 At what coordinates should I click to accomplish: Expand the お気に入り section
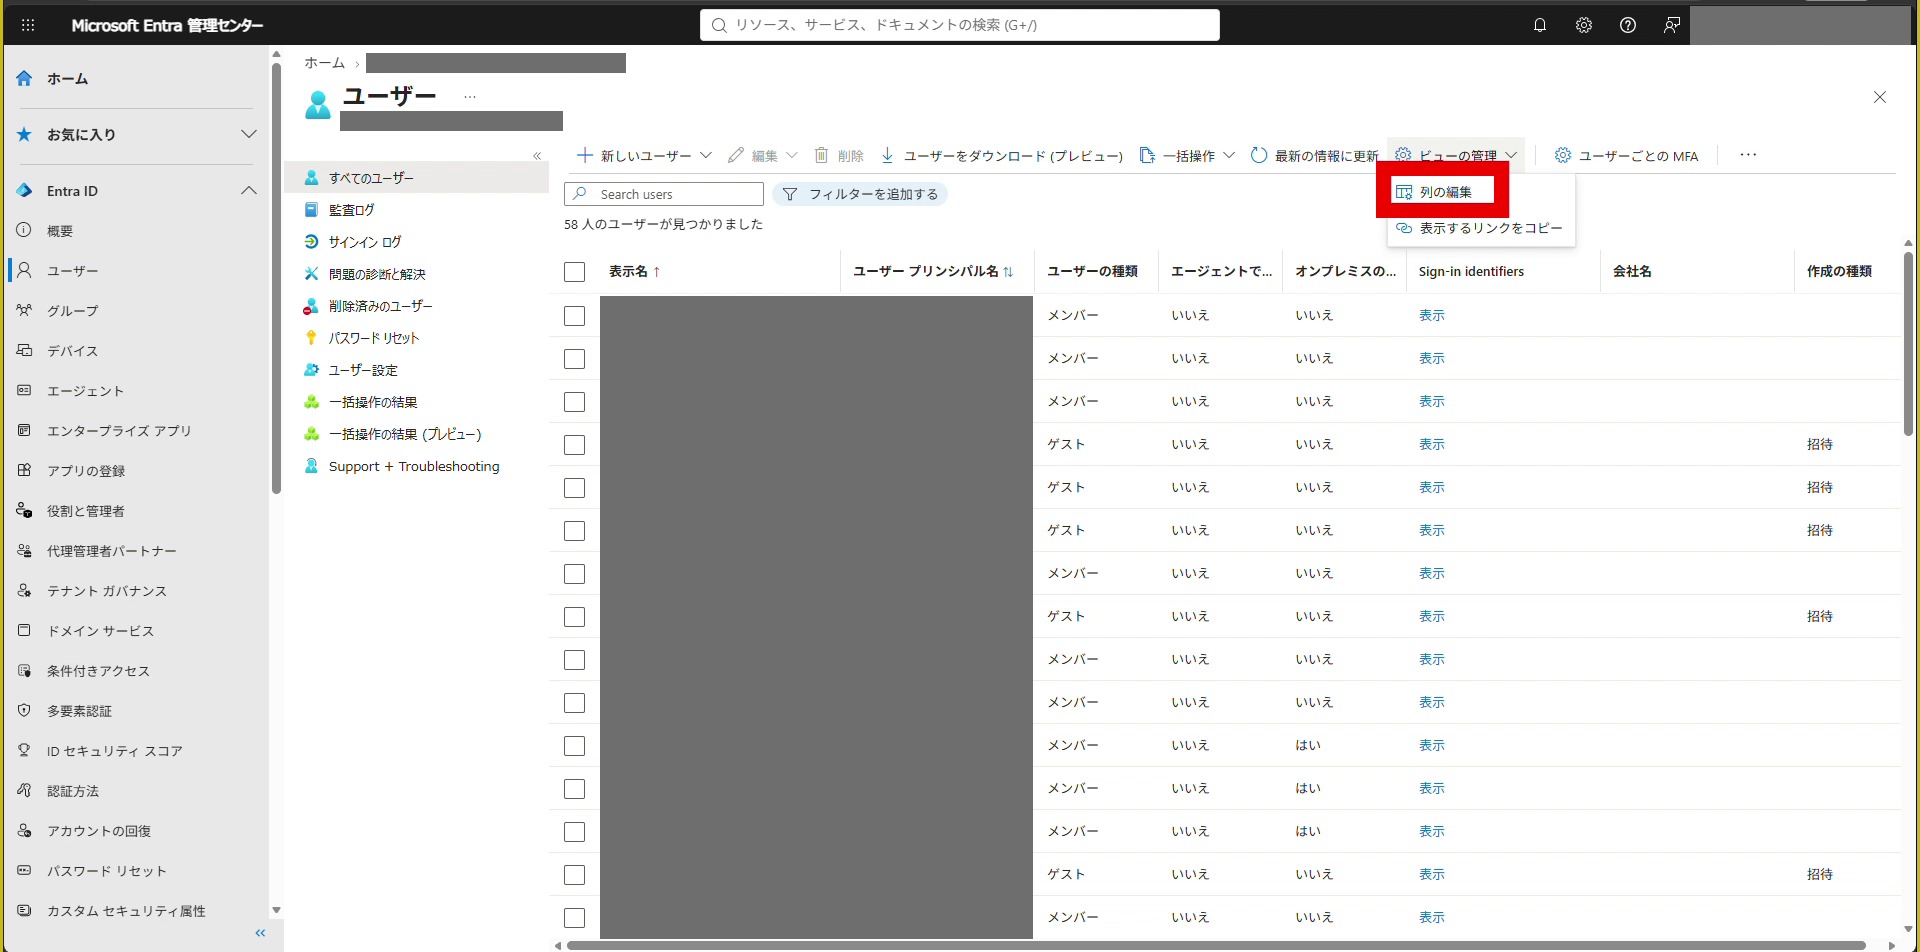[249, 134]
